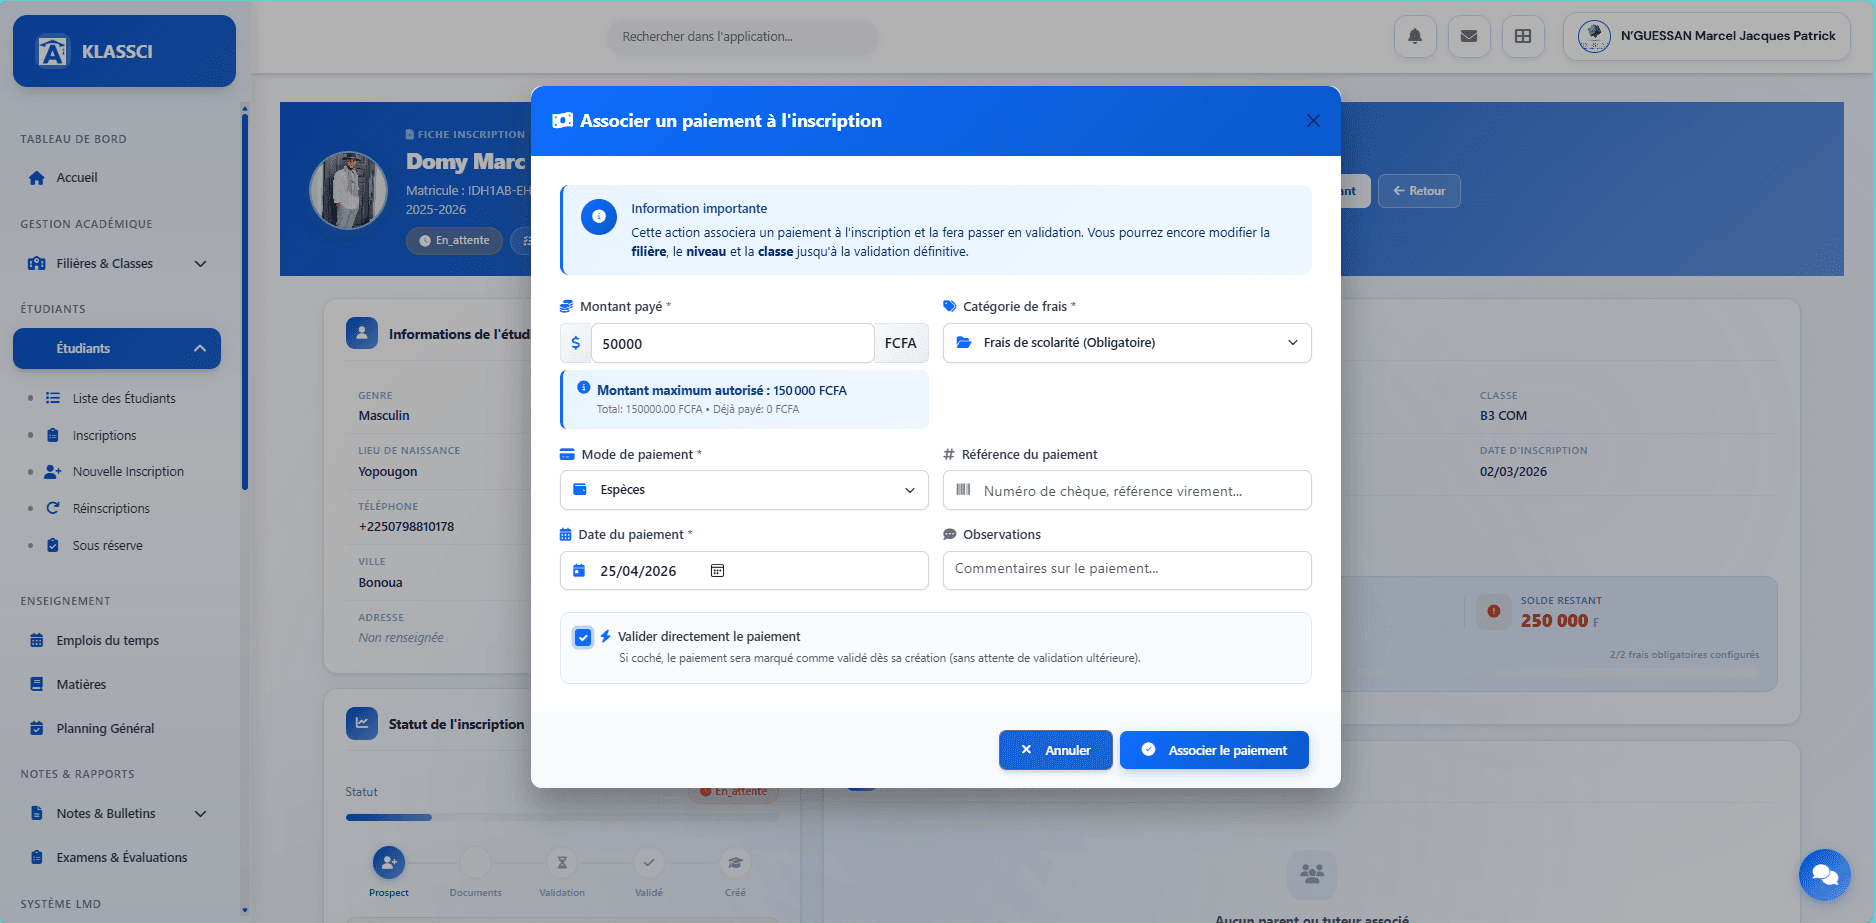This screenshot has height=923, width=1876.
Task: Click the Inscriptions clipboard icon in sidebar
Action: pyautogui.click(x=53, y=435)
